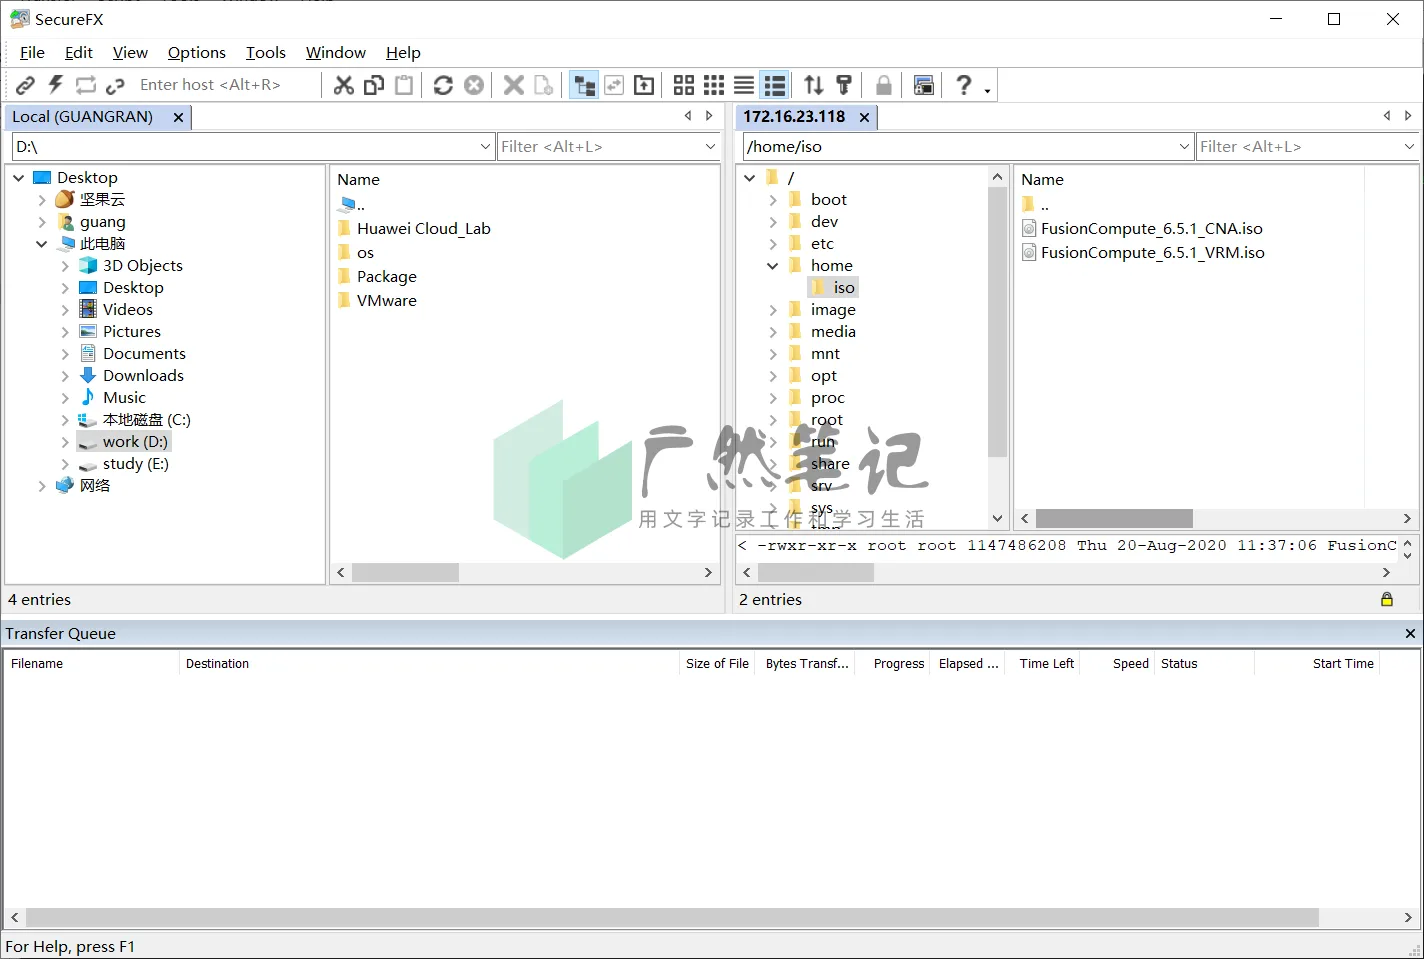Select the Huawei Cloud_Lab folder
Screen dimensions: 1424x959
point(423,229)
